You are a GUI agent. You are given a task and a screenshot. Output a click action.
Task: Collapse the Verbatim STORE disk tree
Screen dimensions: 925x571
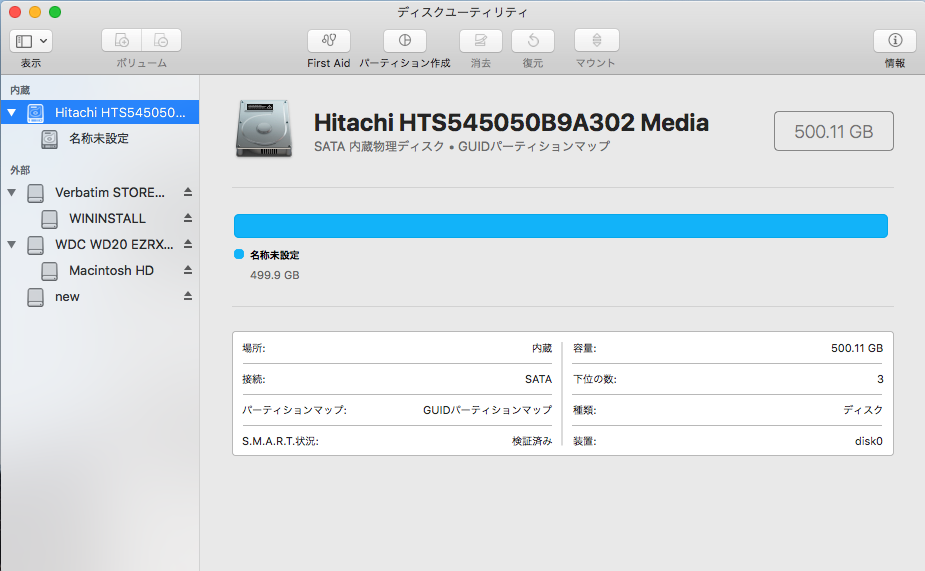[12, 192]
